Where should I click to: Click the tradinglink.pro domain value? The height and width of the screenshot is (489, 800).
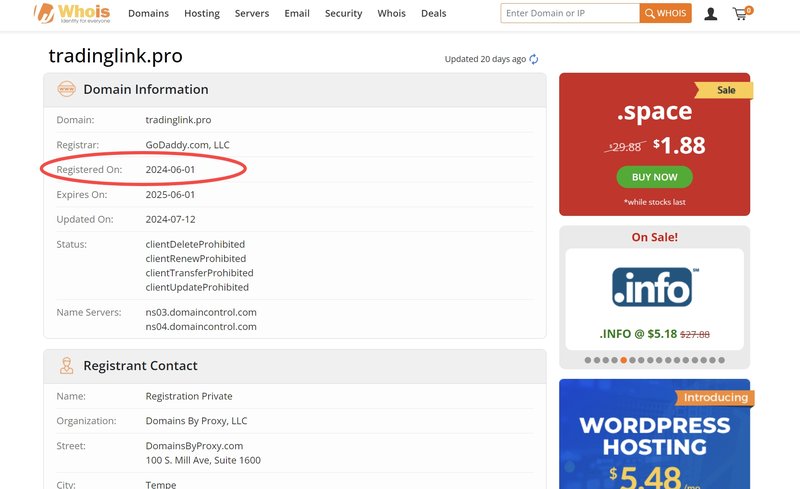[x=178, y=120]
